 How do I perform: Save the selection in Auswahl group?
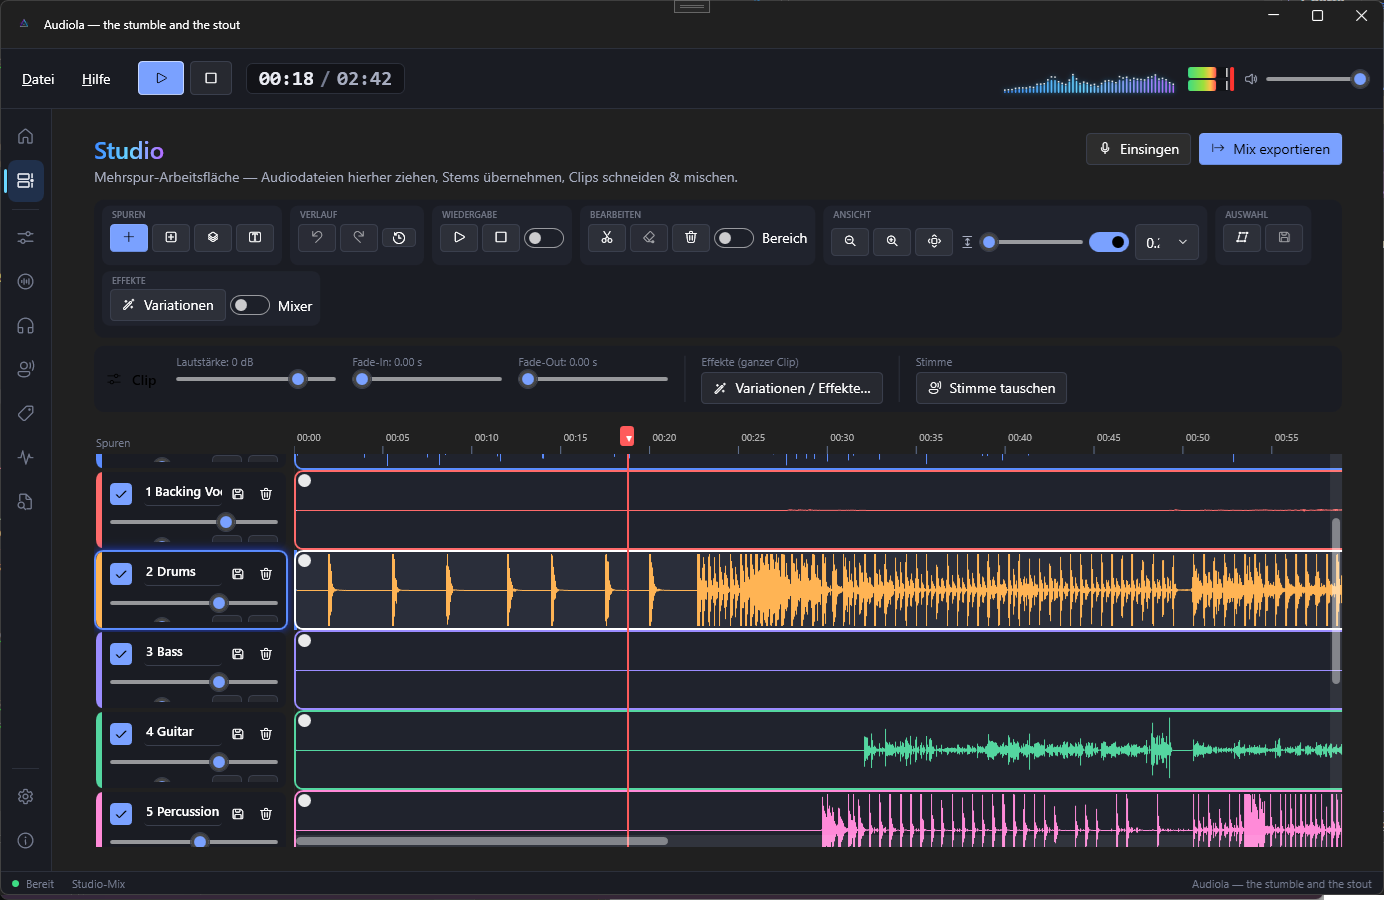[x=1284, y=237]
